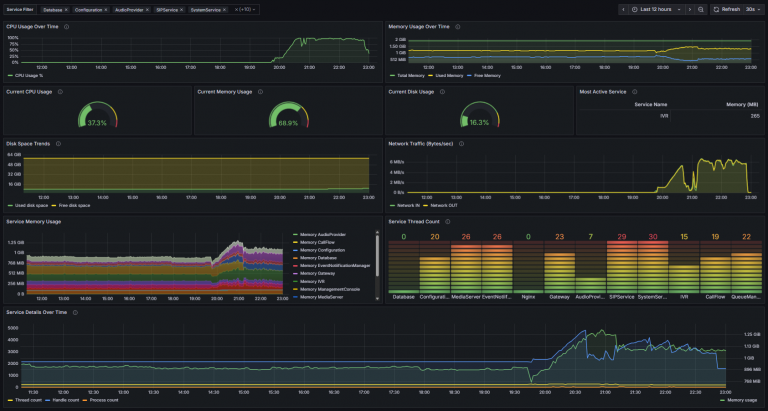
Task: Toggle Used Memory legend series
Action: 446,75
